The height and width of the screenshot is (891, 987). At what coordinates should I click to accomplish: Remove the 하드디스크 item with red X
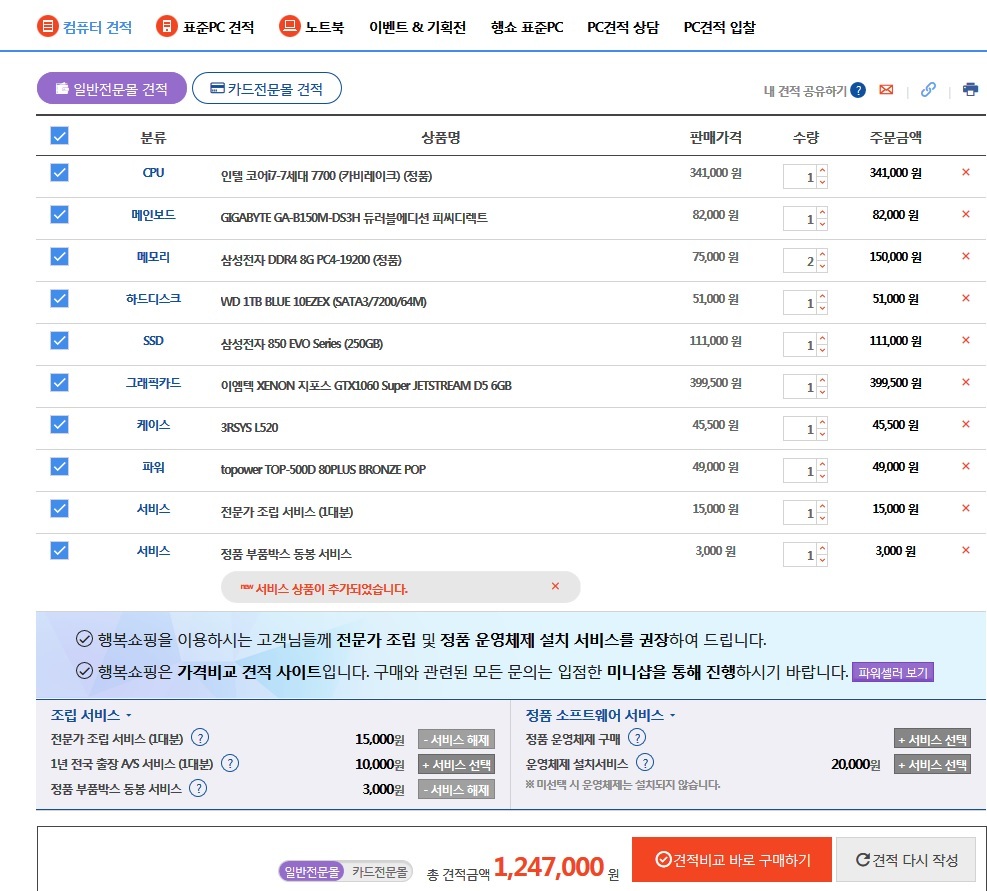(966, 298)
